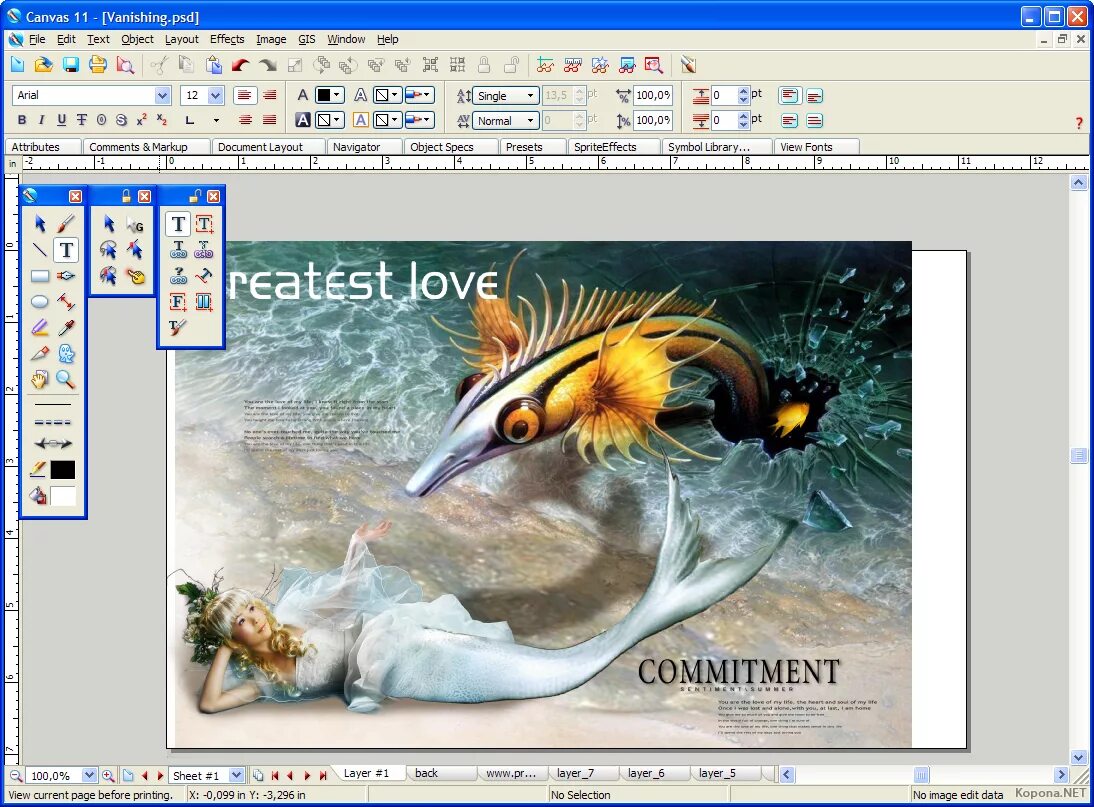Open the black text fill ink dropdown
The width and height of the screenshot is (1094, 807).
329,95
